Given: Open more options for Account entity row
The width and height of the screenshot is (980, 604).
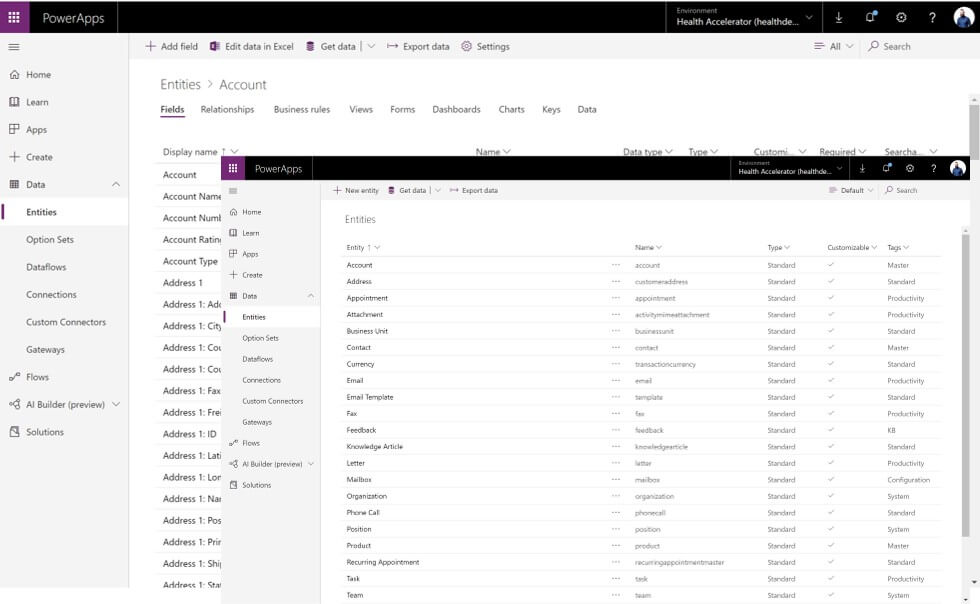Looking at the screenshot, I should (616, 265).
